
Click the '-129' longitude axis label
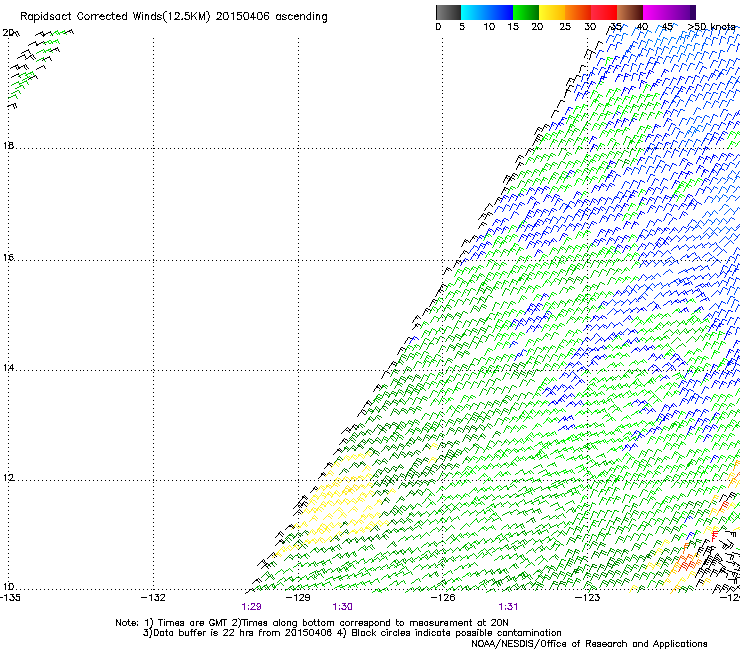click(298, 598)
